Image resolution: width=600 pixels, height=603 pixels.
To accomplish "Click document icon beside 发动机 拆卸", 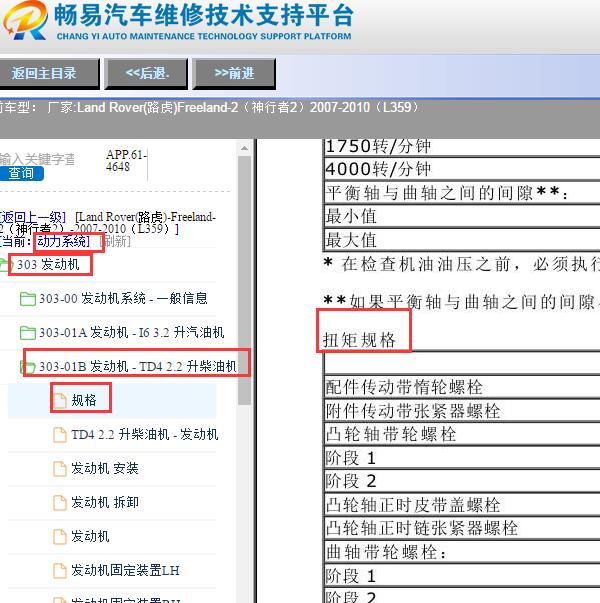I will pos(60,502).
